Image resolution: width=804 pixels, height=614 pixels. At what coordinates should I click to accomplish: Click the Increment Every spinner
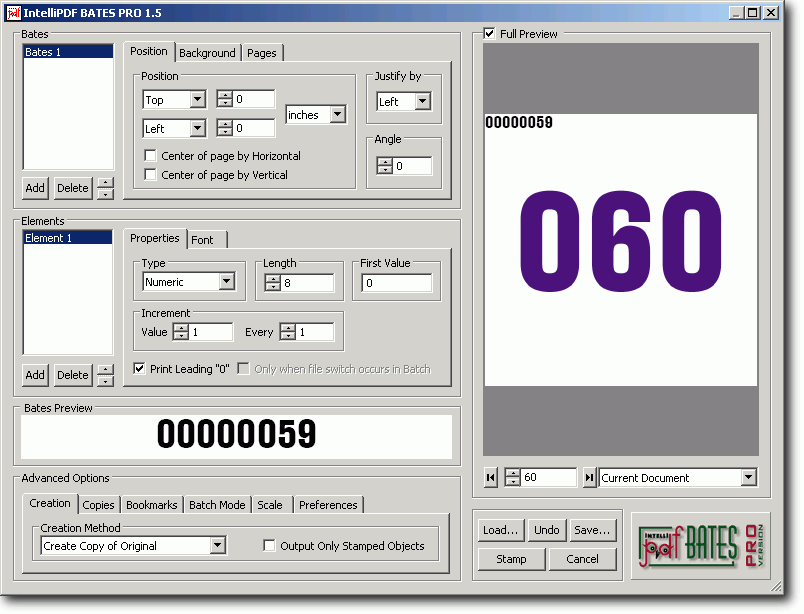pos(288,332)
